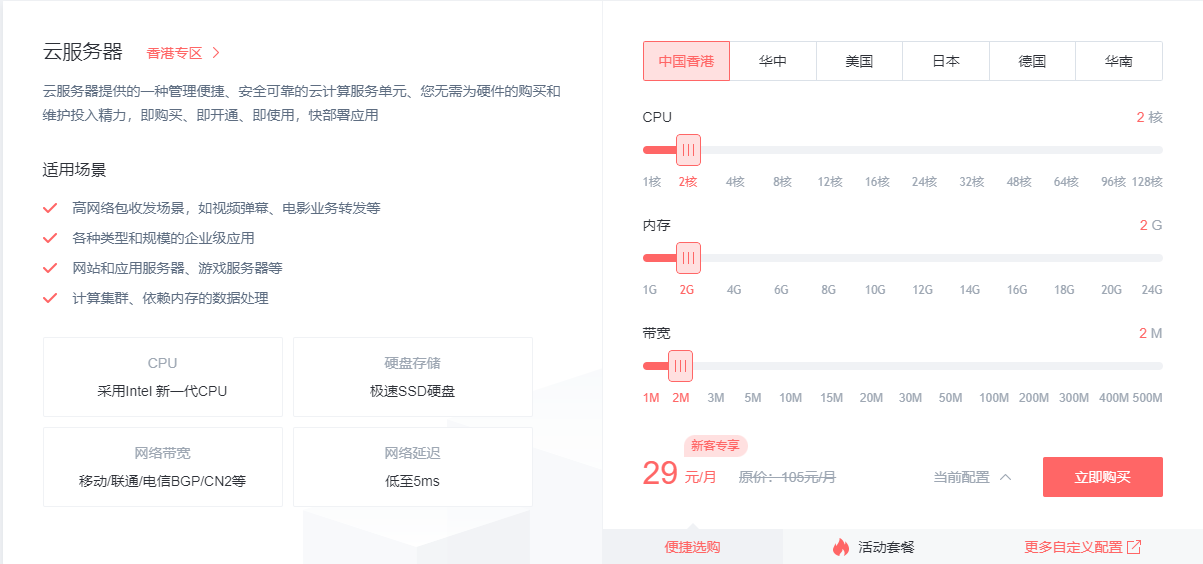Screen dimensions: 1203x564
Task: Pick 3M on the bandwidth scale
Action: pyautogui.click(x=716, y=398)
